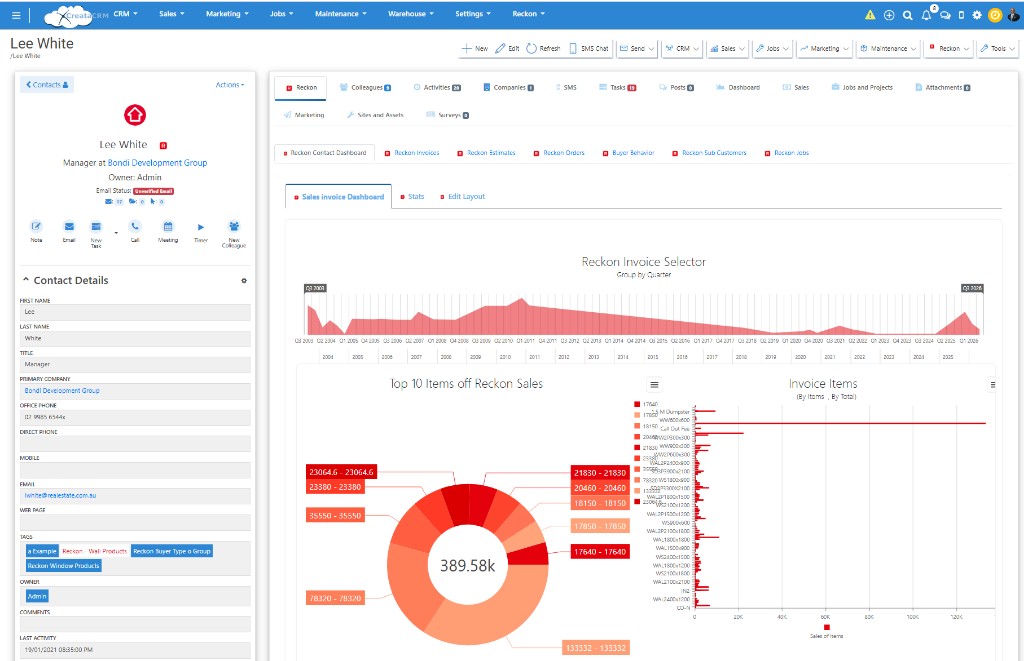Image resolution: width=1024 pixels, height=661 pixels.
Task: Open the Sites and Assets tab
Action: (376, 115)
